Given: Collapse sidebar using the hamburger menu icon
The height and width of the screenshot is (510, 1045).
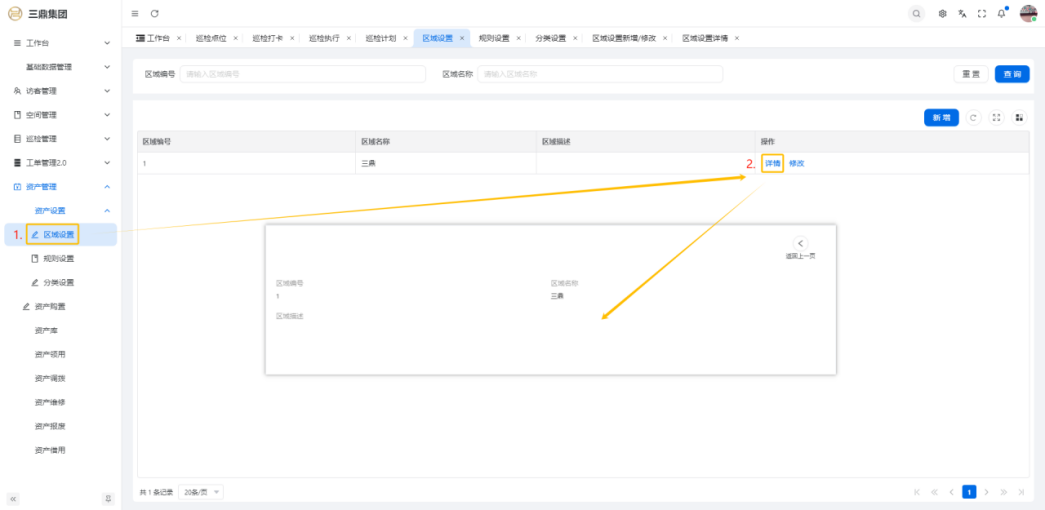Looking at the screenshot, I should click(135, 13).
